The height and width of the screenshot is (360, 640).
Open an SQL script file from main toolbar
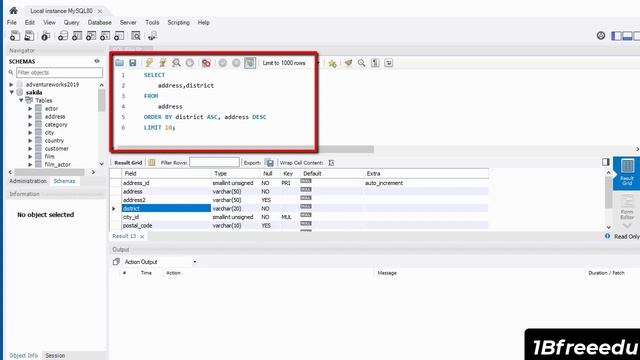29,36
